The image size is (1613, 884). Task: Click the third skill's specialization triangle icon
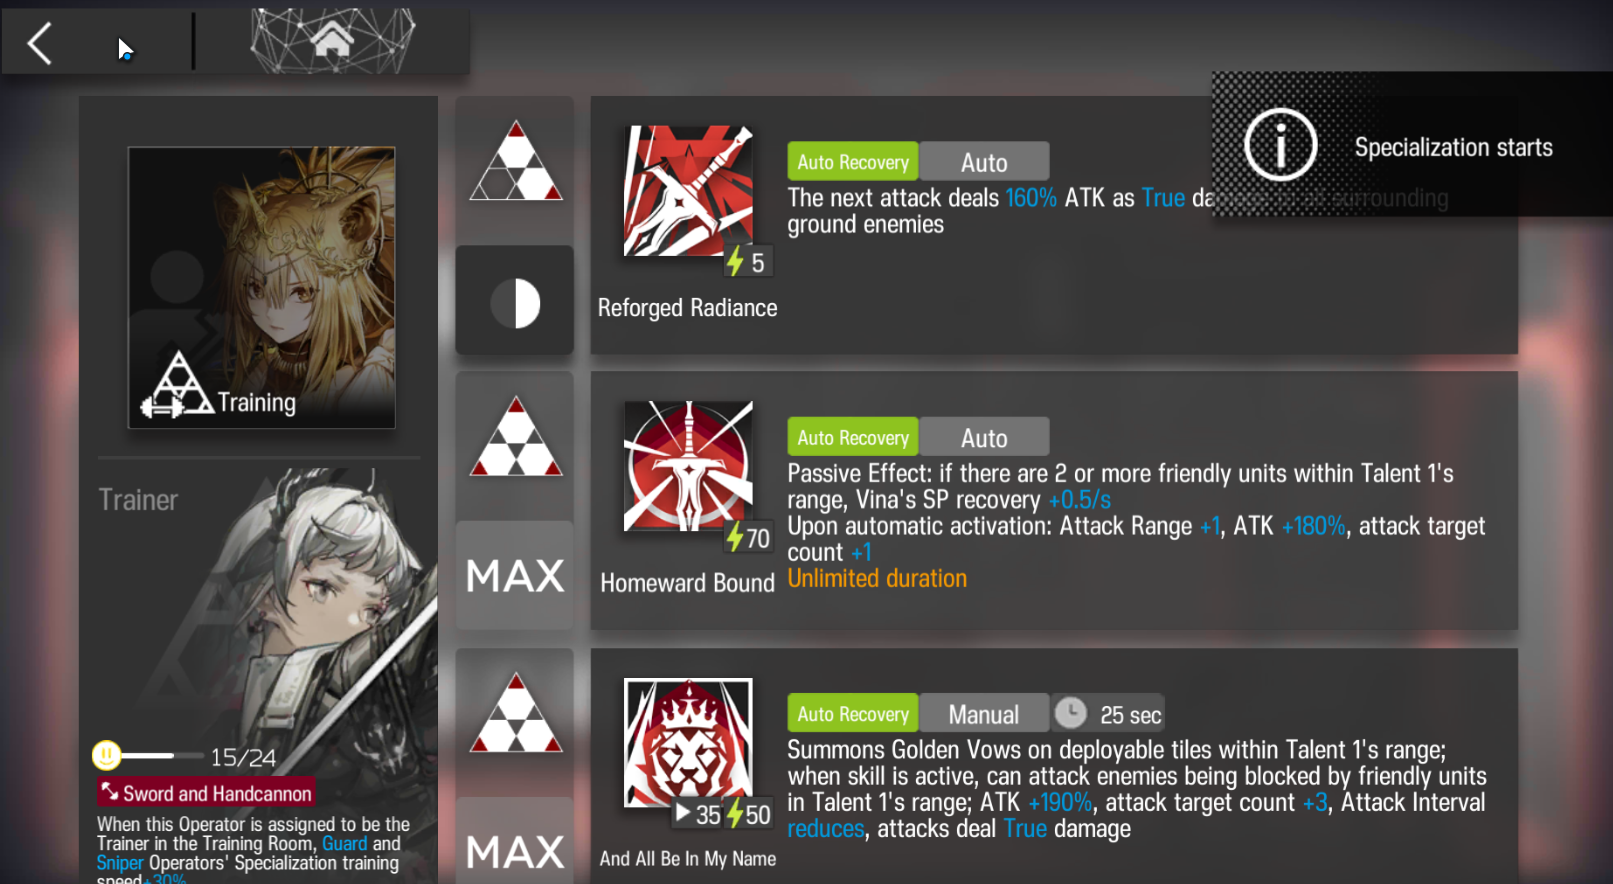pos(516,713)
